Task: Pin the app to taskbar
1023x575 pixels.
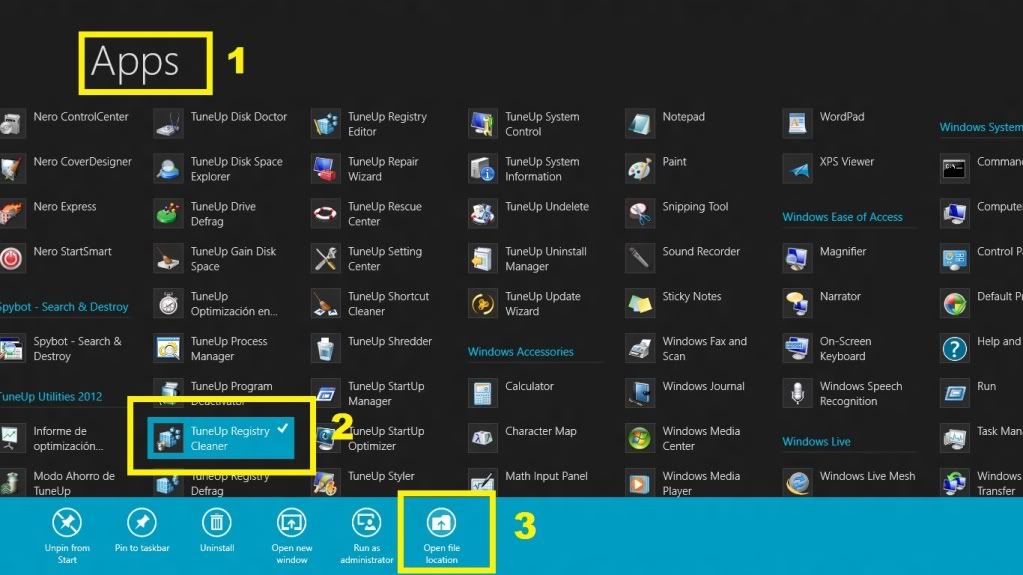Action: [142, 523]
